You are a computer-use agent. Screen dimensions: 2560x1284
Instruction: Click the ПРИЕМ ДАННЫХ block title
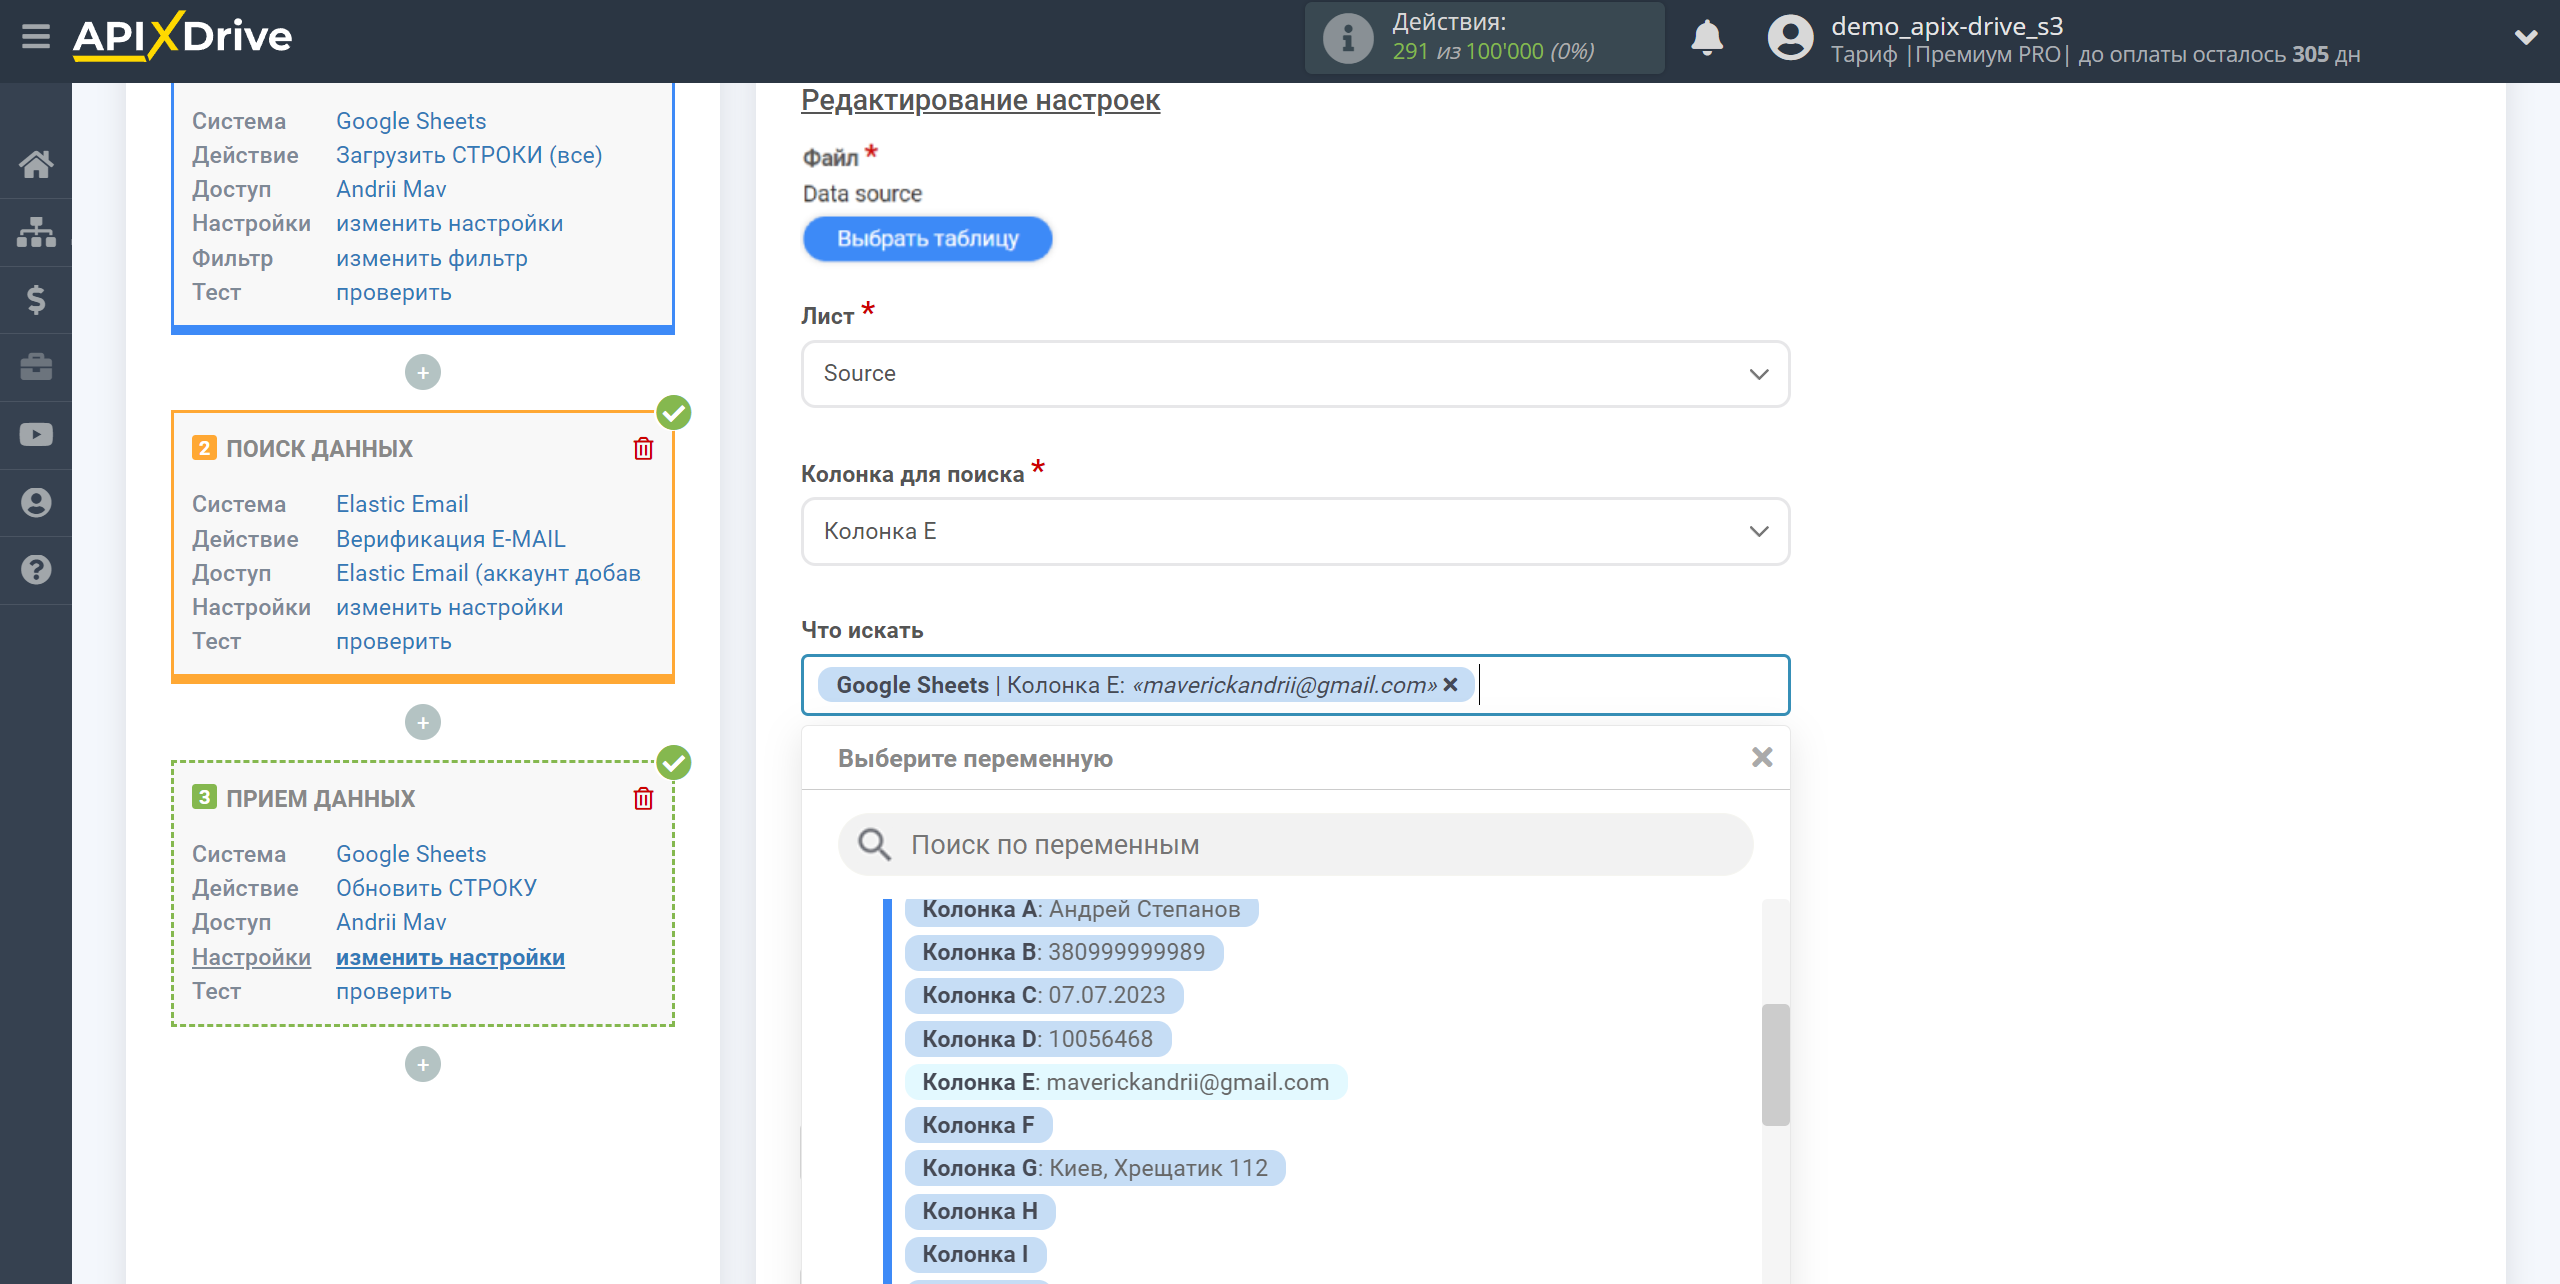320,799
